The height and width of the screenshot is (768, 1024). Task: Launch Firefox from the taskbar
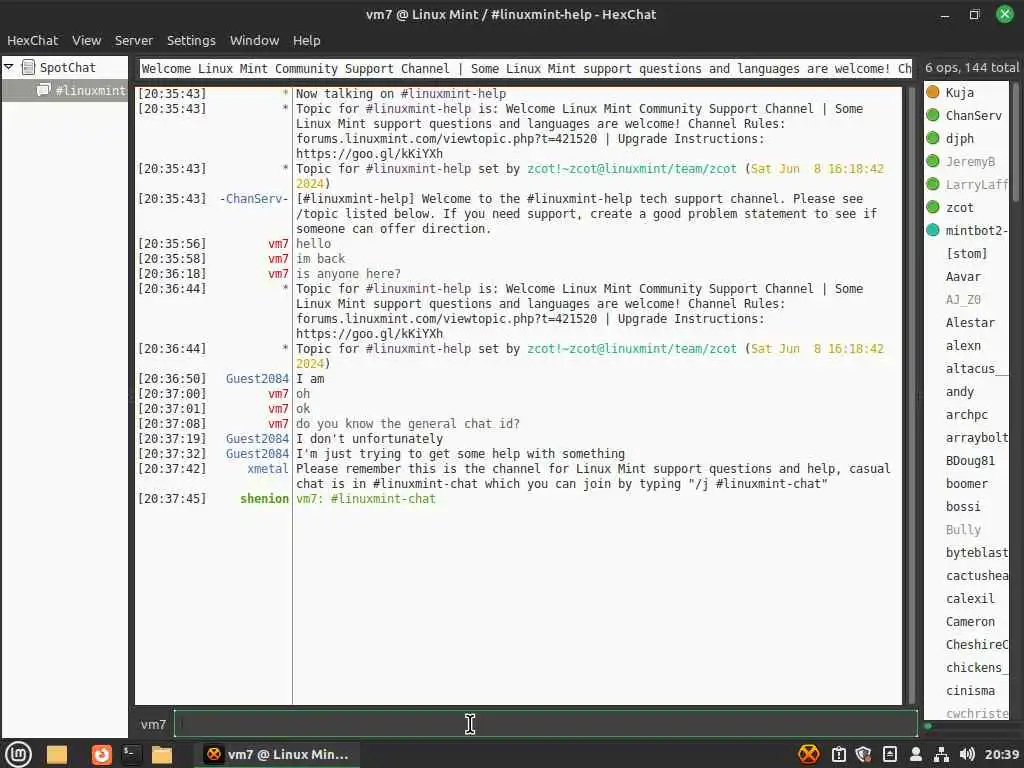(101, 754)
